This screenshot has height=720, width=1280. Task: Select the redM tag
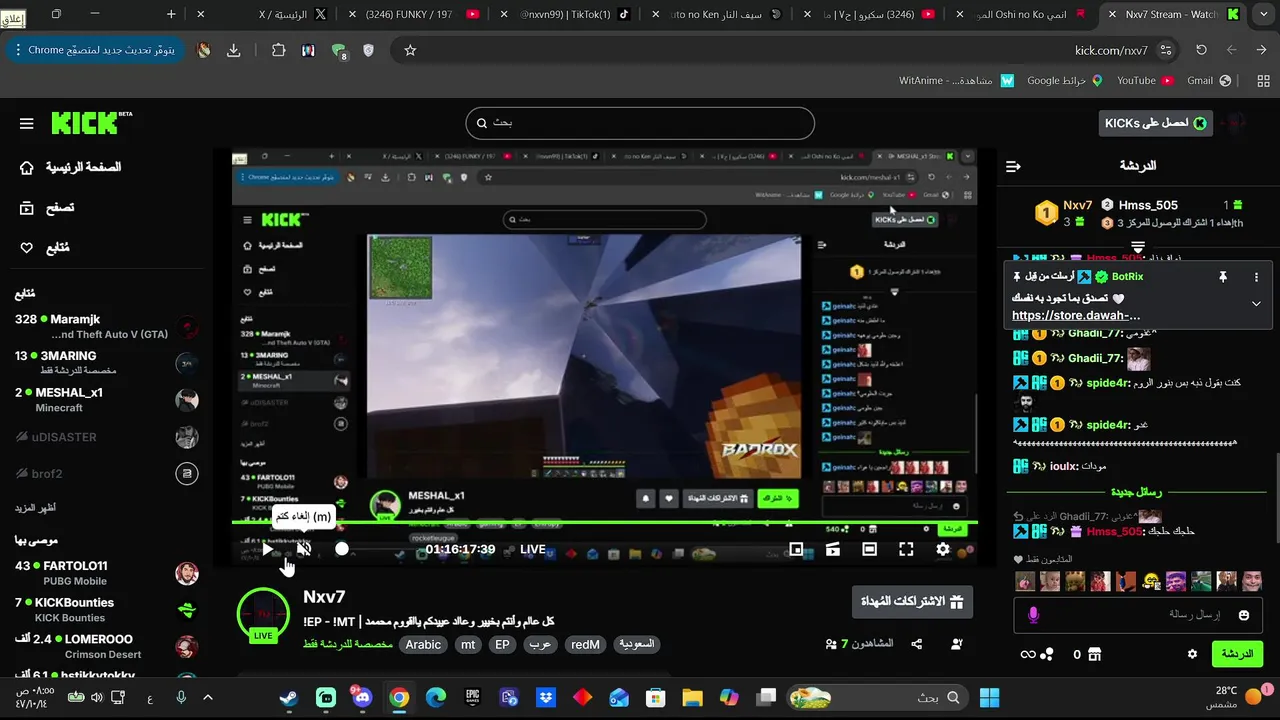[585, 645]
